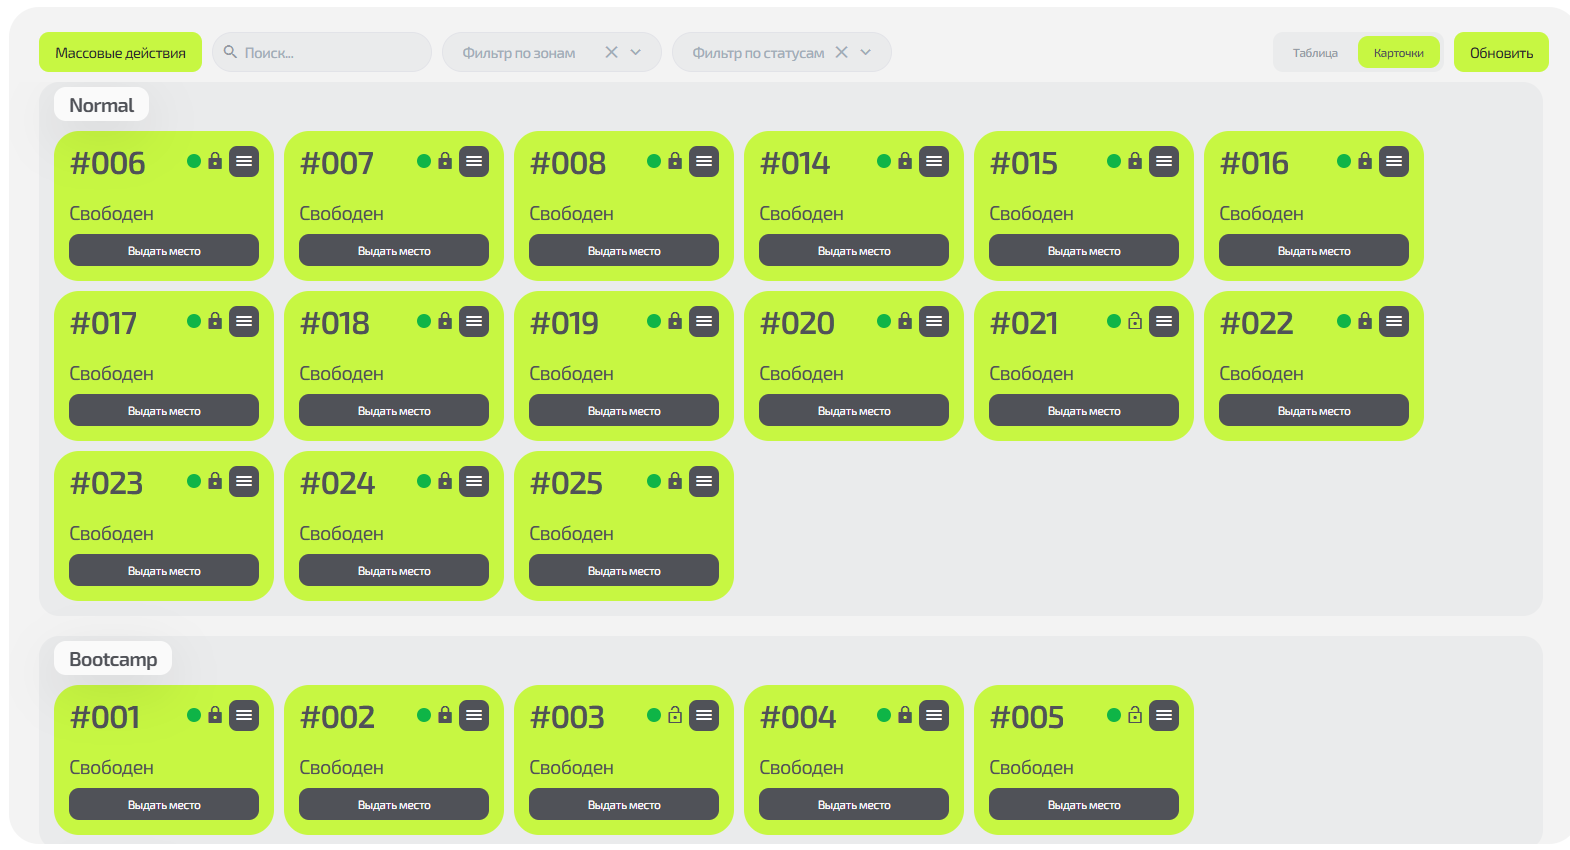
Task: Click the menu icon on card #020
Action: coord(934,321)
